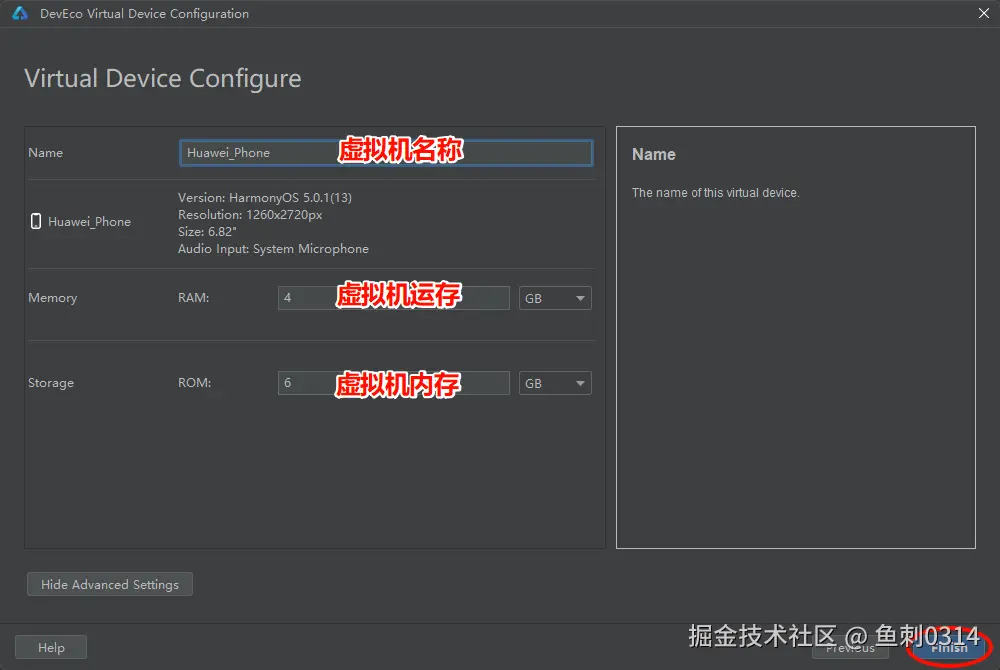Select the Version: HarmonyOS 5.0.1(13) text
The width and height of the screenshot is (1000, 670).
(x=265, y=198)
